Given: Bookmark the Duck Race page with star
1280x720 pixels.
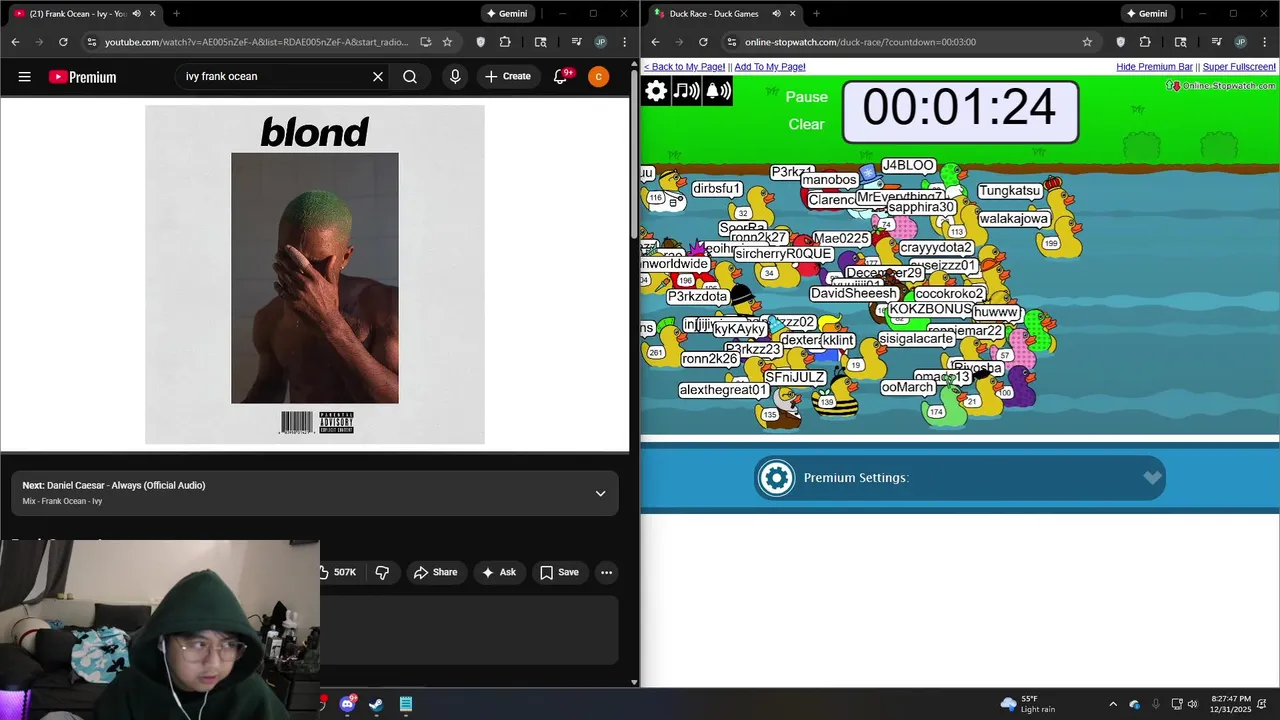Looking at the screenshot, I should pyautogui.click(x=1087, y=42).
